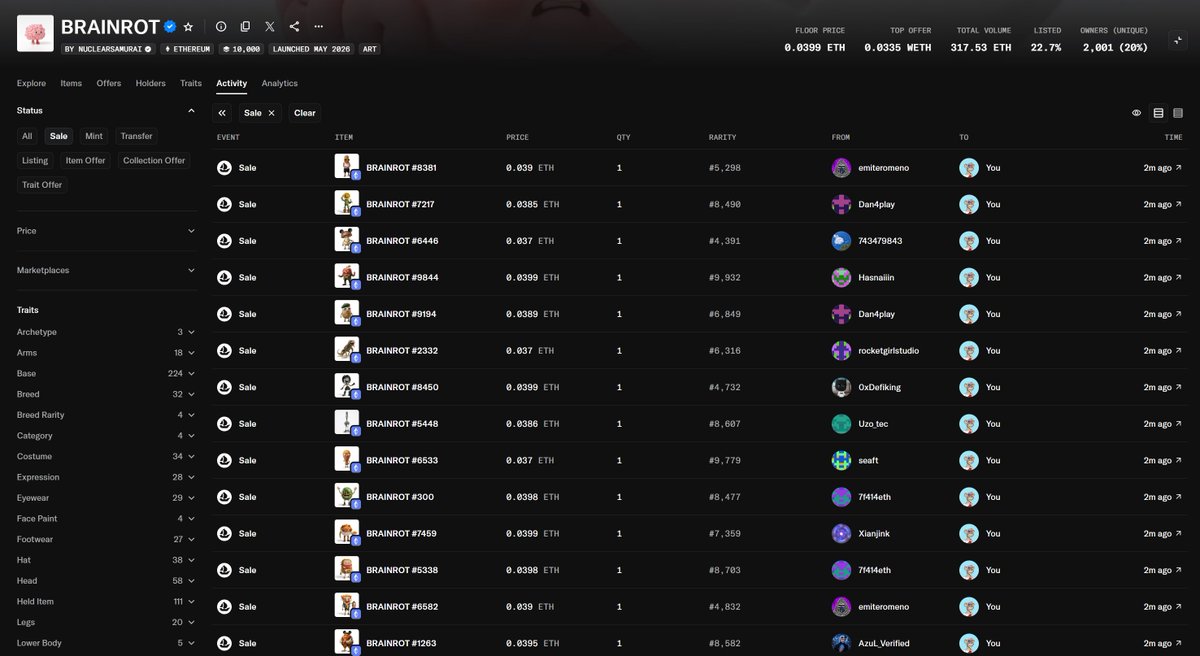Screen dimensions: 1200x656
Task: Click the share collection icon
Action: coord(294,27)
